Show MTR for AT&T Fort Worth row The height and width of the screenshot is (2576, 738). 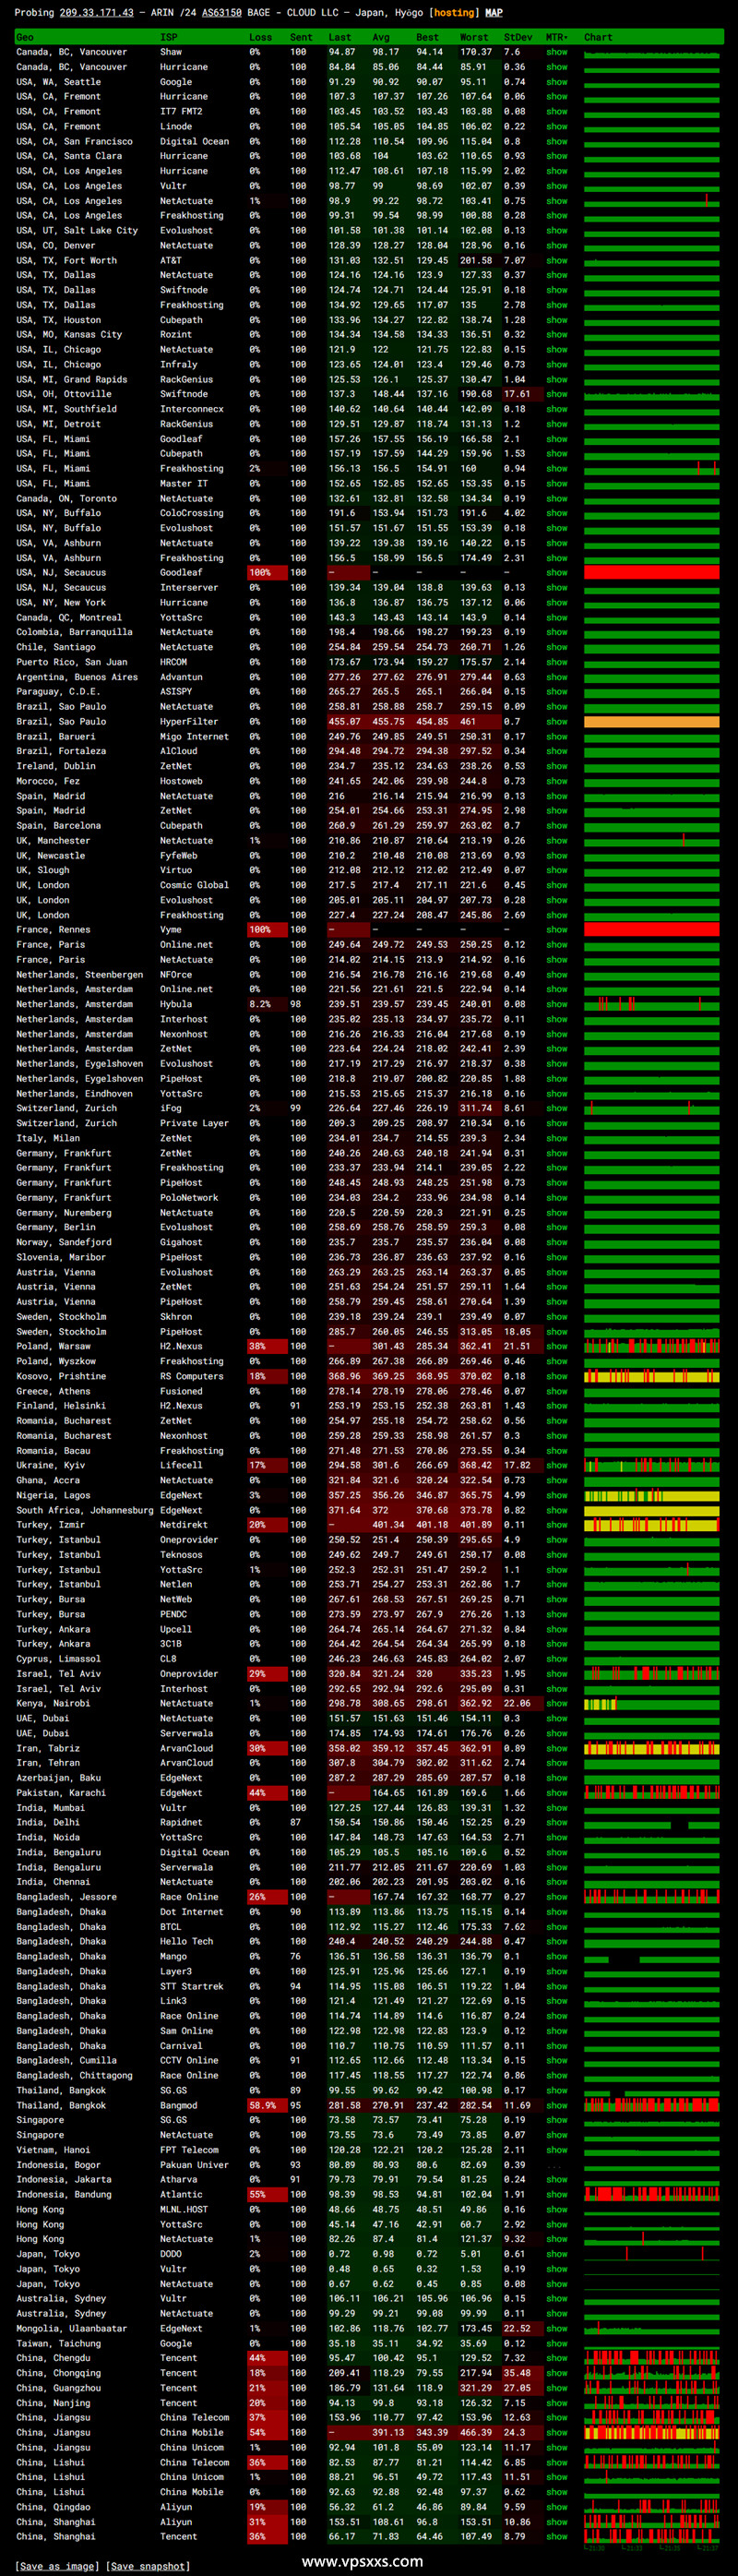click(x=556, y=260)
